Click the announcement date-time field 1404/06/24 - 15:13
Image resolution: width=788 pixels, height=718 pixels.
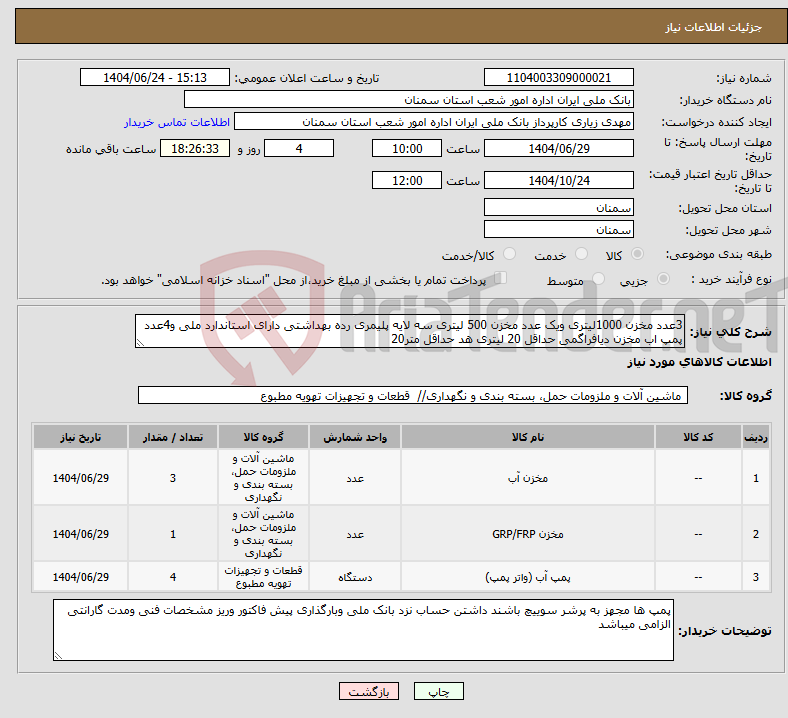pos(155,78)
